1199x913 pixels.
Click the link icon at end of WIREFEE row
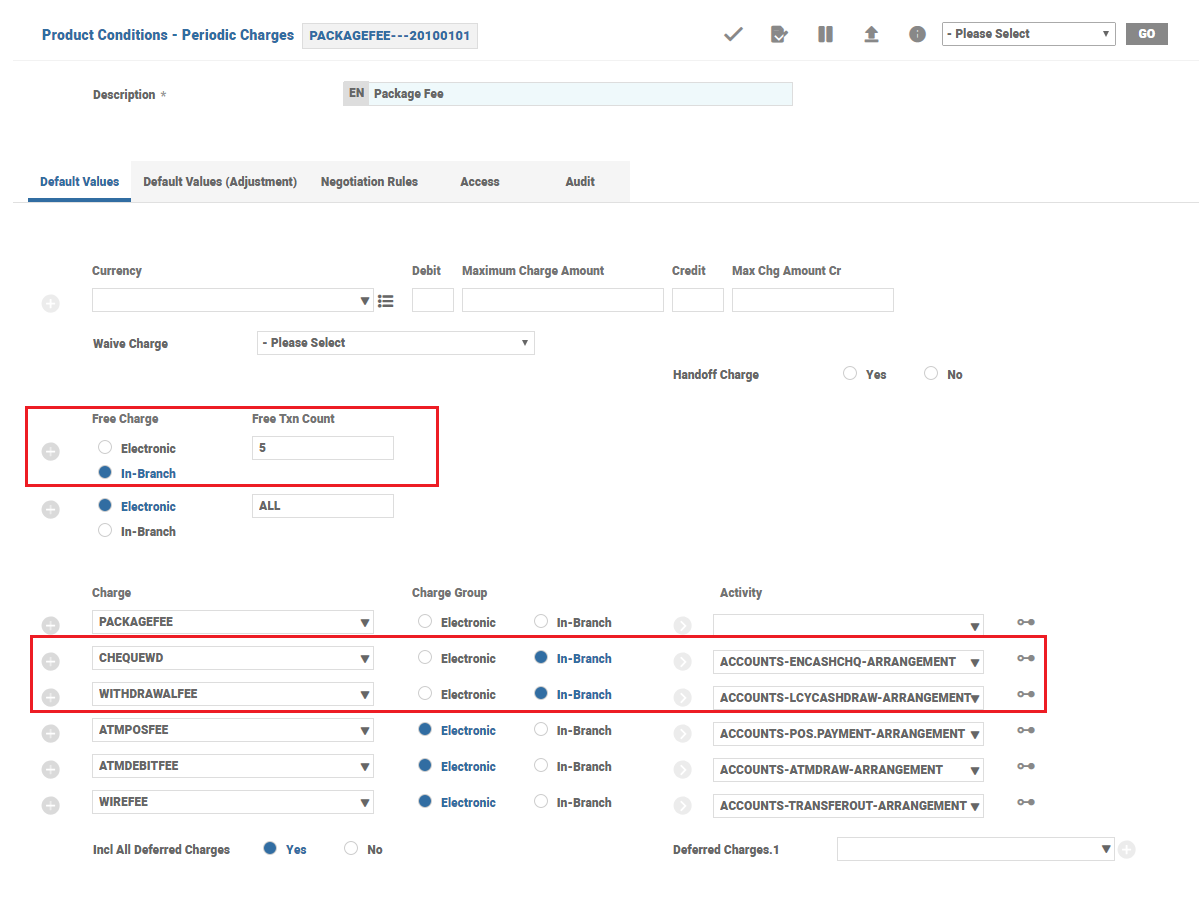tap(1026, 802)
